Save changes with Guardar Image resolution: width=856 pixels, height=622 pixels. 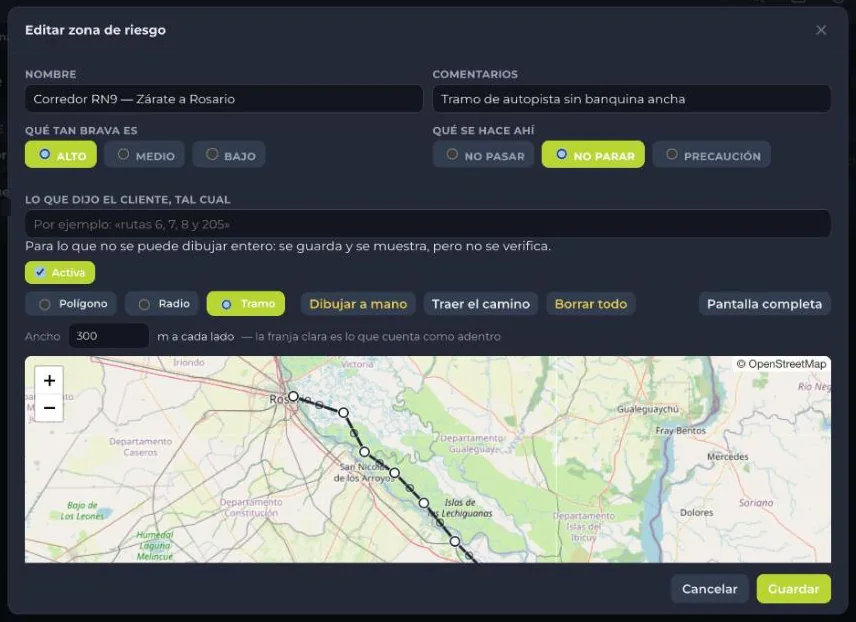(x=793, y=589)
